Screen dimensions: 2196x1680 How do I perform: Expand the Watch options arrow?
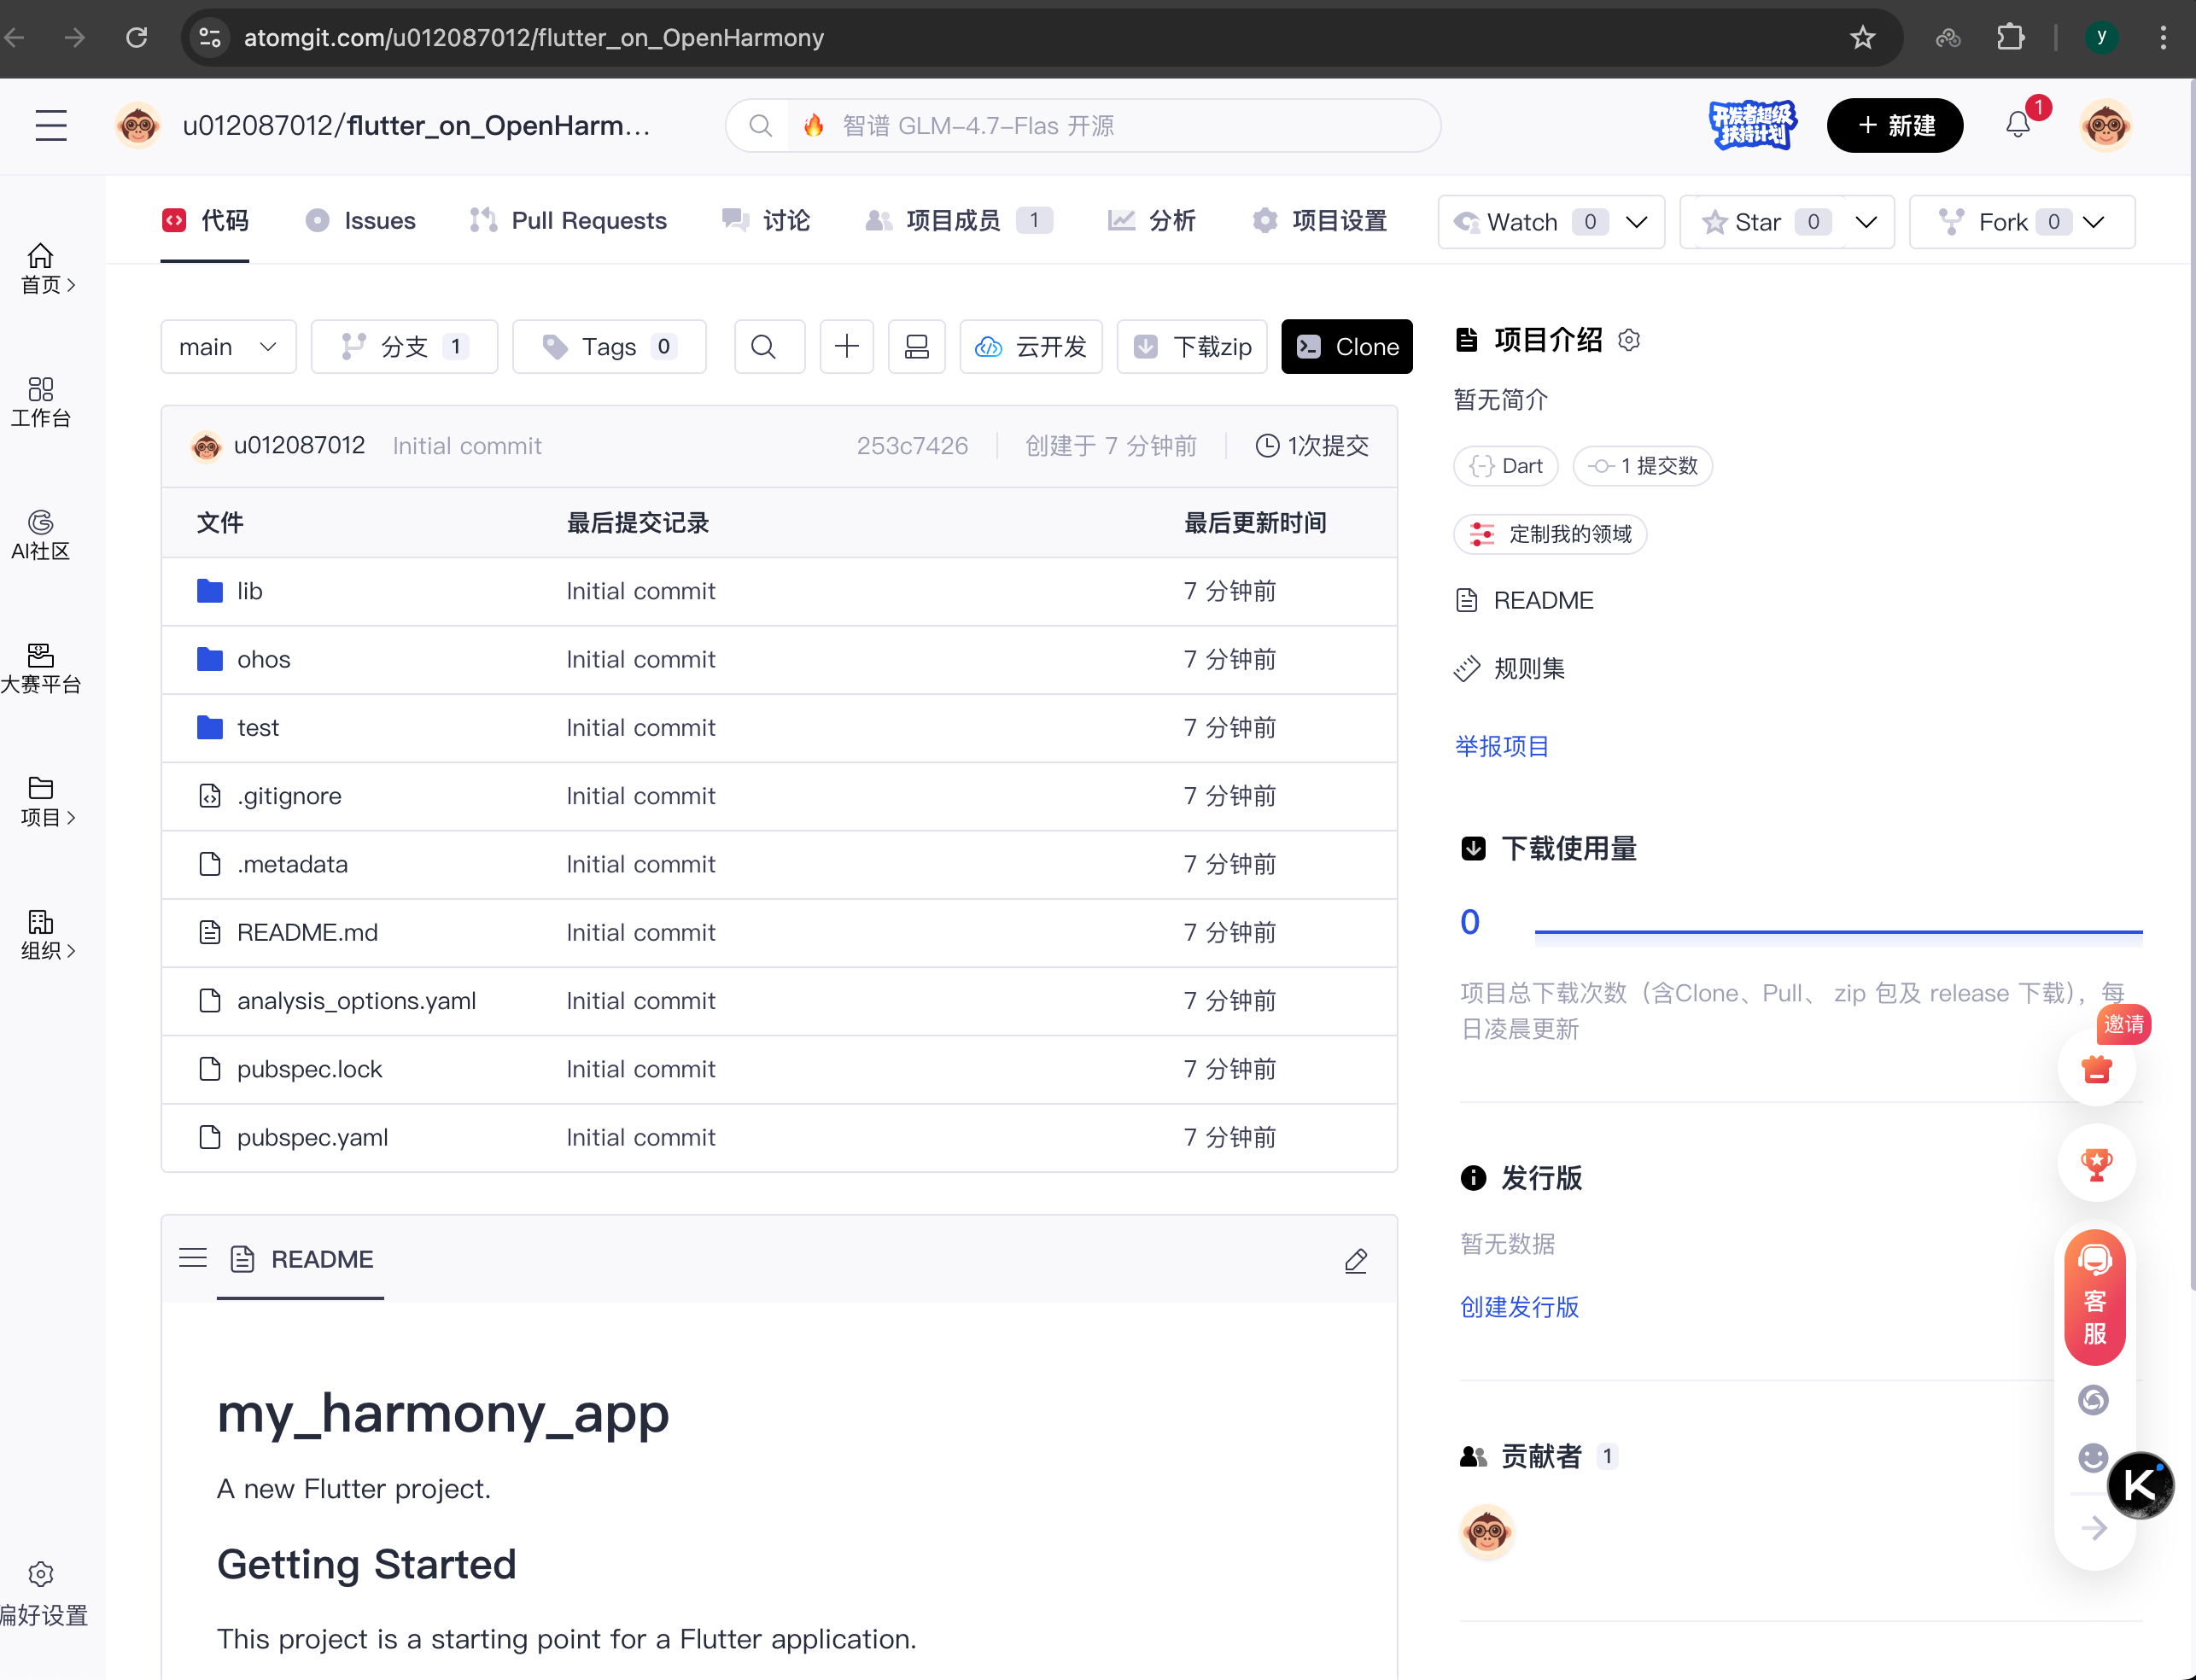(1637, 222)
